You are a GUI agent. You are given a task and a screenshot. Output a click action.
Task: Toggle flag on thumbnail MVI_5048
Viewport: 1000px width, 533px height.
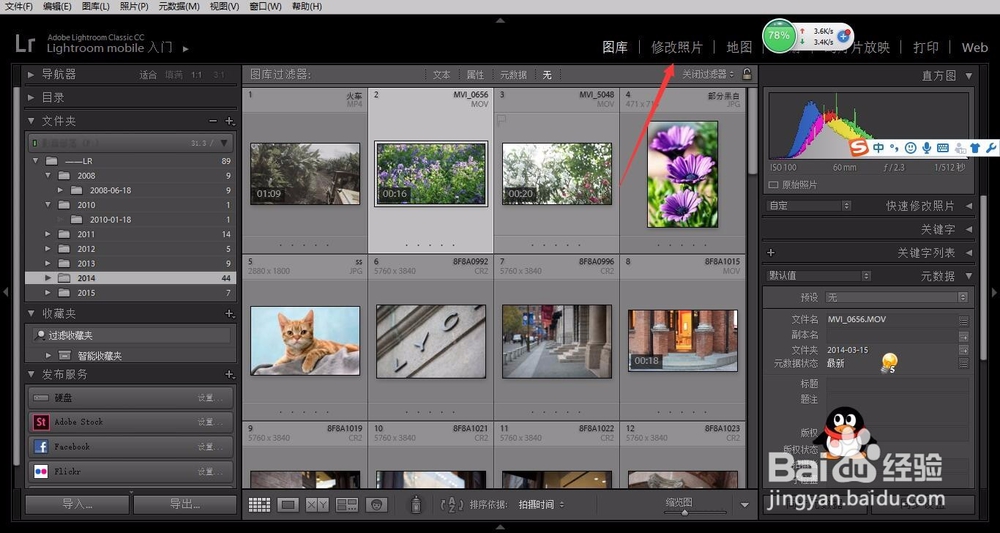click(502, 119)
